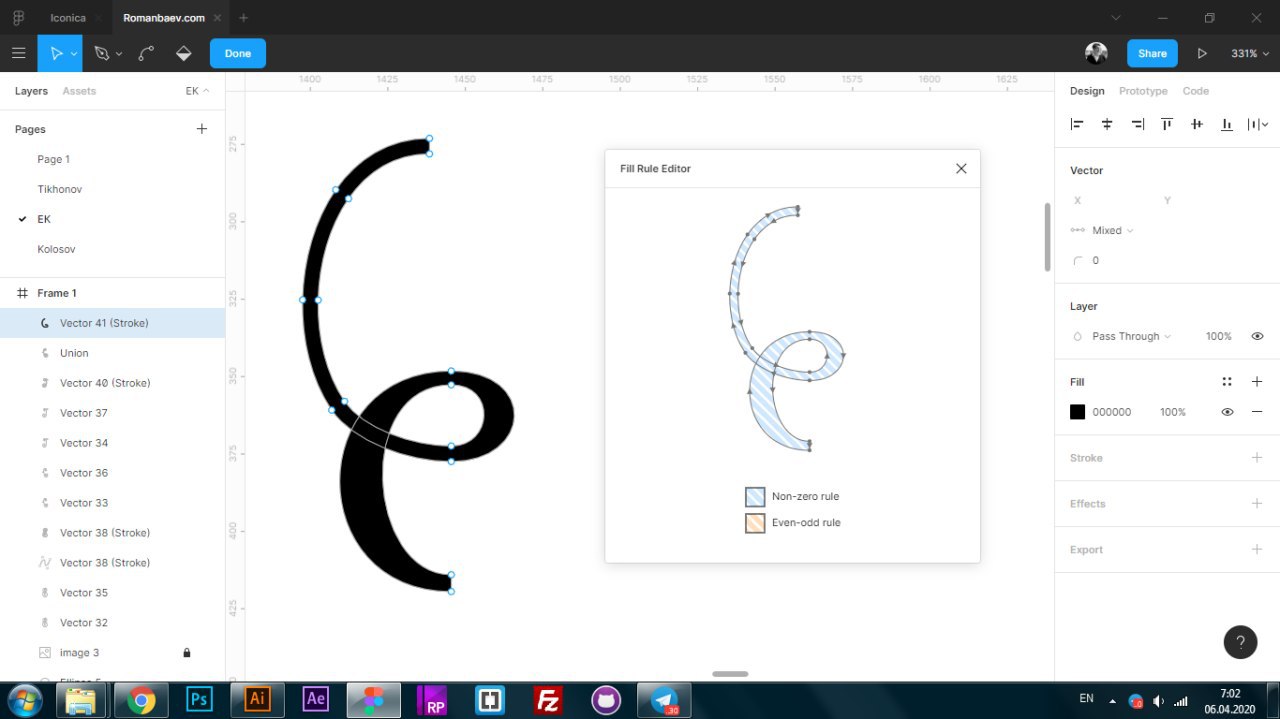
Task: Open Telegram from the taskbar
Action: (x=664, y=700)
